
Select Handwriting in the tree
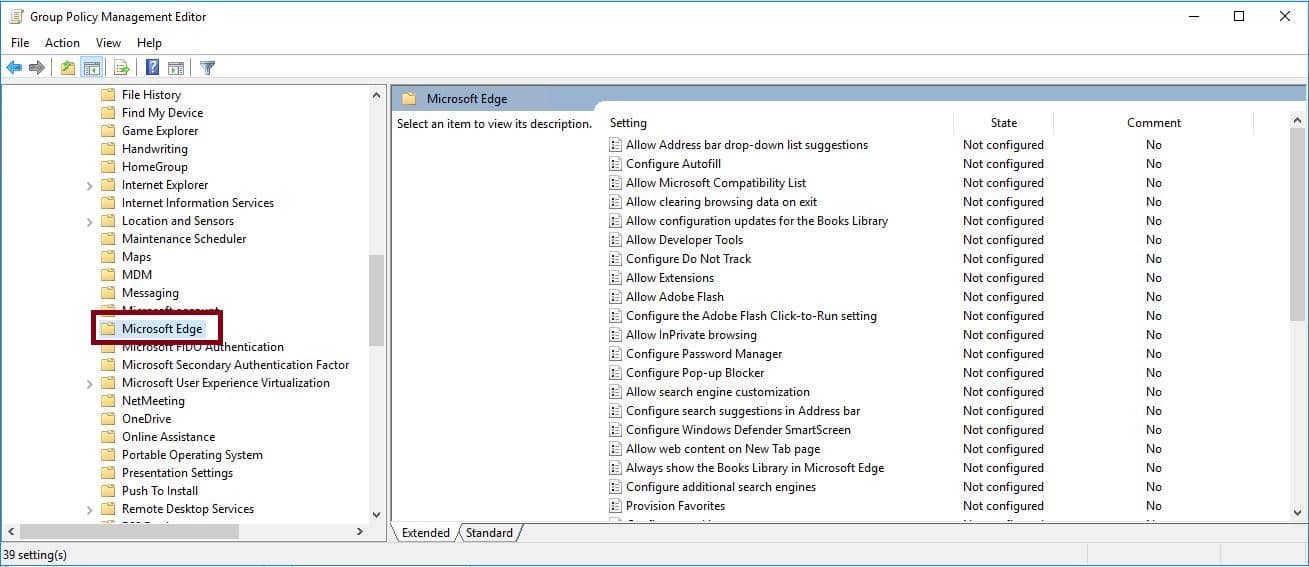point(154,149)
